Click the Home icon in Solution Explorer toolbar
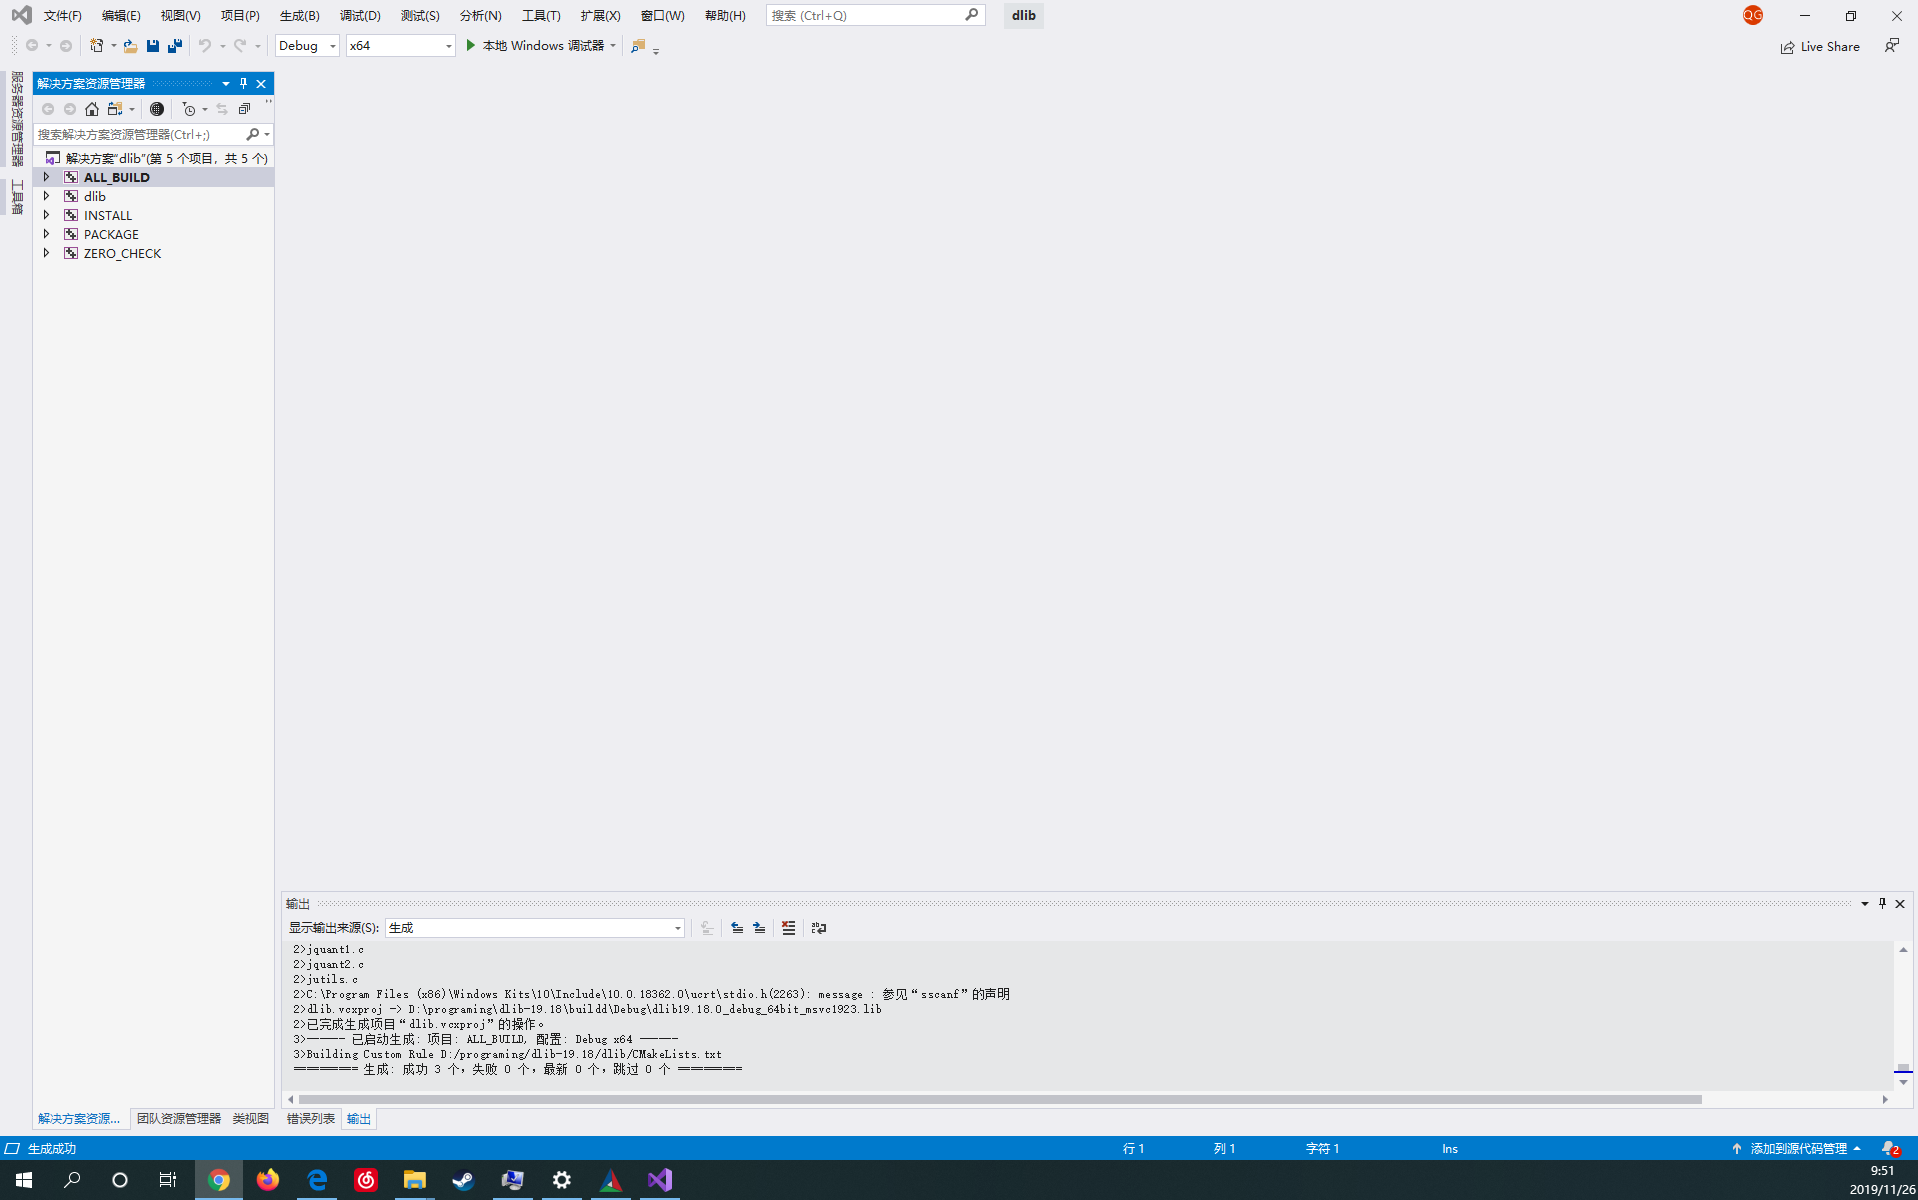The image size is (1918, 1200). point(92,109)
